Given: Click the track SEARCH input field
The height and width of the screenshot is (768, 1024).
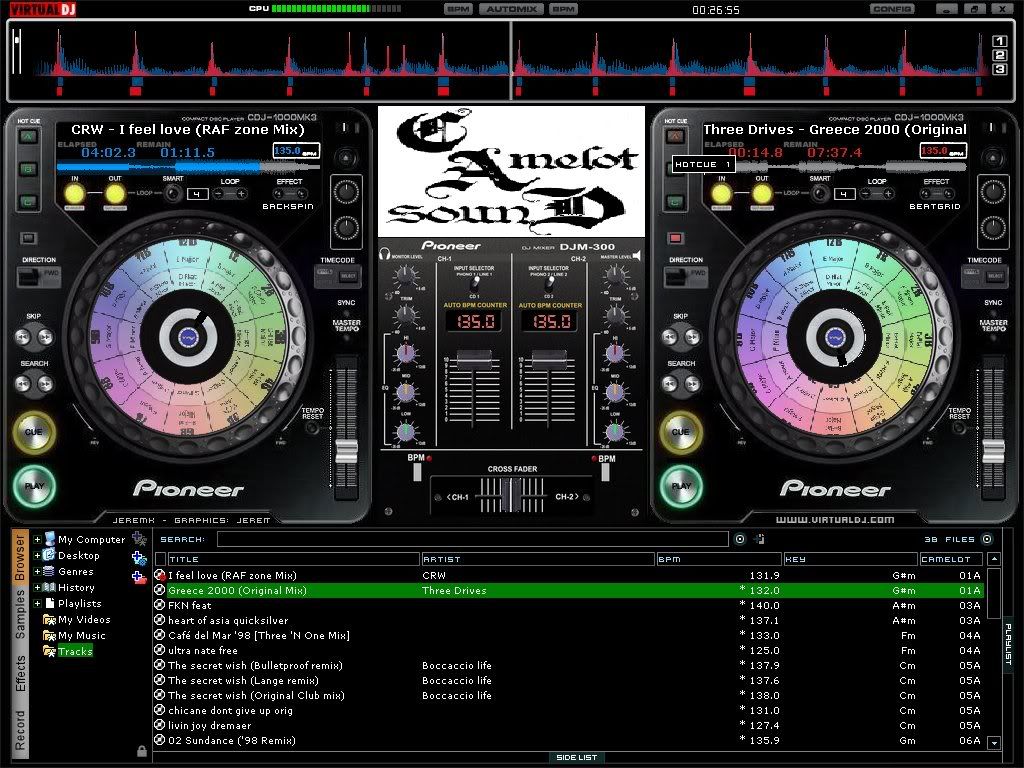Looking at the screenshot, I should coord(473,539).
